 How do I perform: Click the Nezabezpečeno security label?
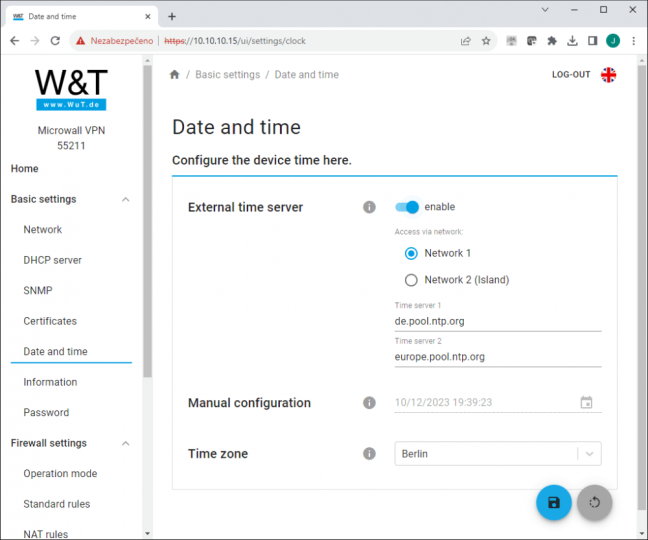[122, 40]
